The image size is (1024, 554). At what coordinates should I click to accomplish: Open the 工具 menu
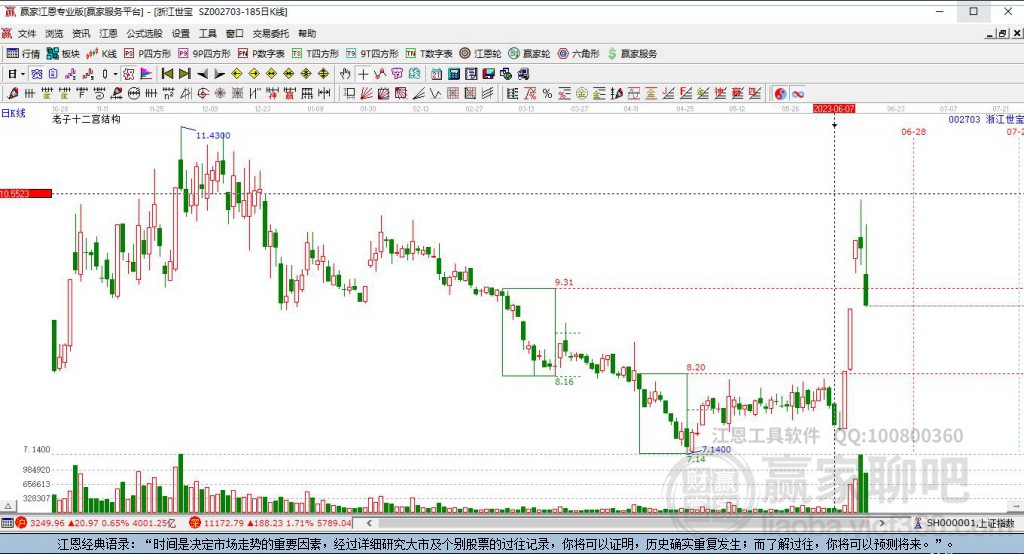(208, 33)
